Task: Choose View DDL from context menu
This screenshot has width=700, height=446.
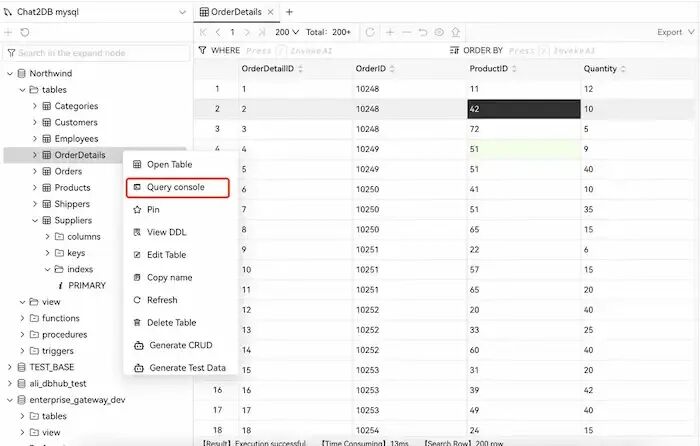Action: [x=179, y=232]
